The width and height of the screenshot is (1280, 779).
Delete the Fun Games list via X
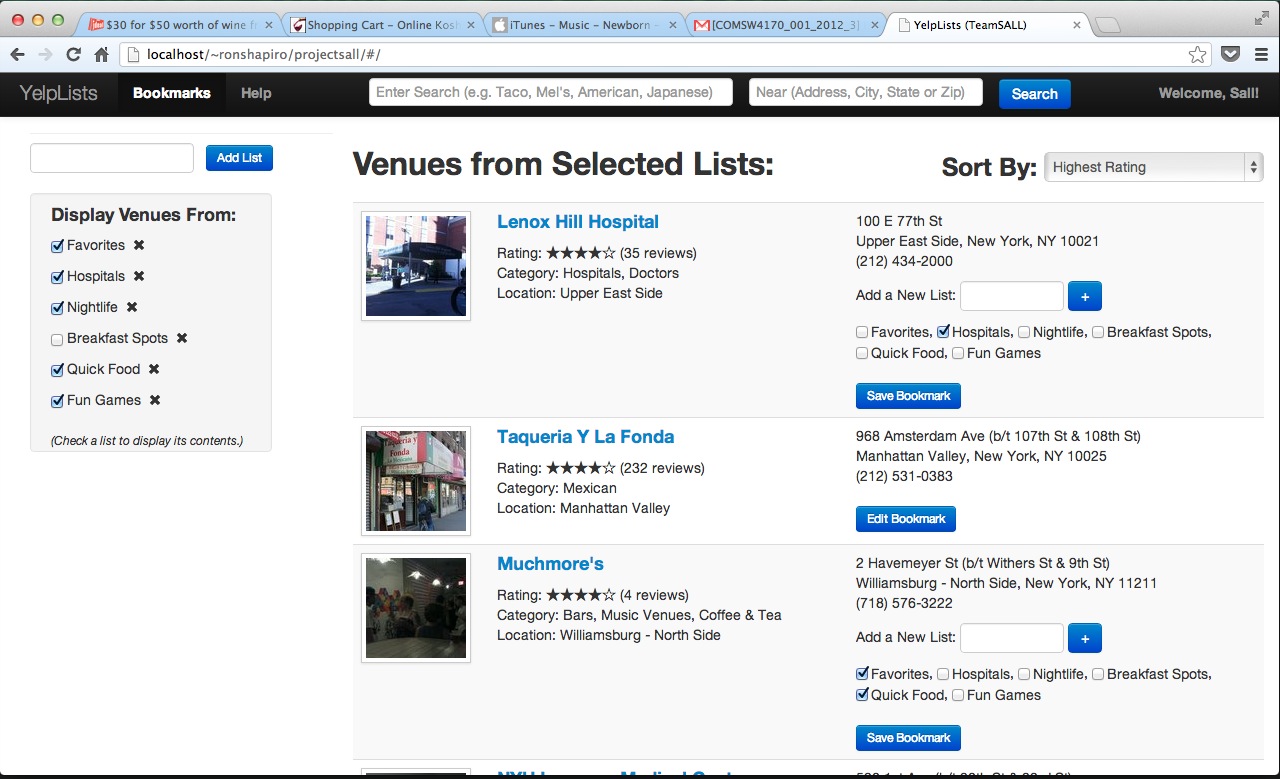tap(155, 400)
